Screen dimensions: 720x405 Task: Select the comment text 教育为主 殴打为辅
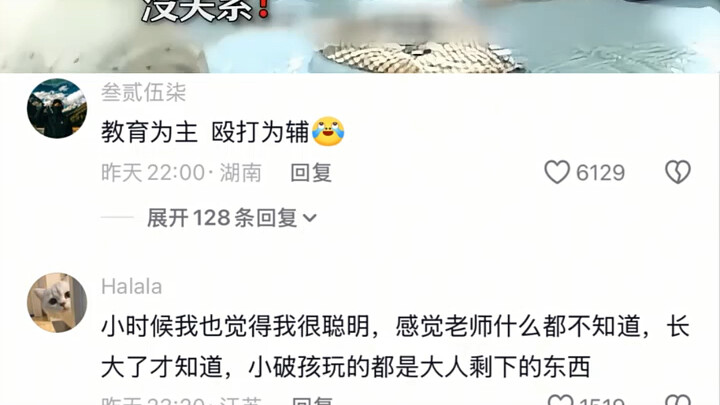click(x=205, y=132)
